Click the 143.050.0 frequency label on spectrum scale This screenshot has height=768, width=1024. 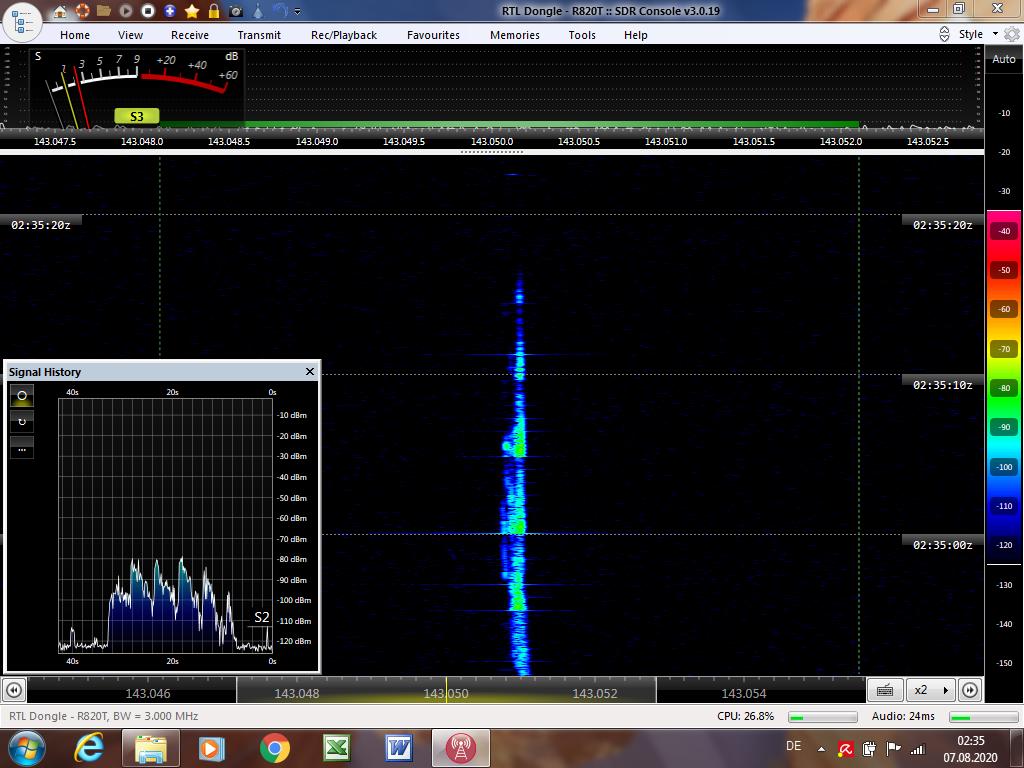pyautogui.click(x=492, y=141)
